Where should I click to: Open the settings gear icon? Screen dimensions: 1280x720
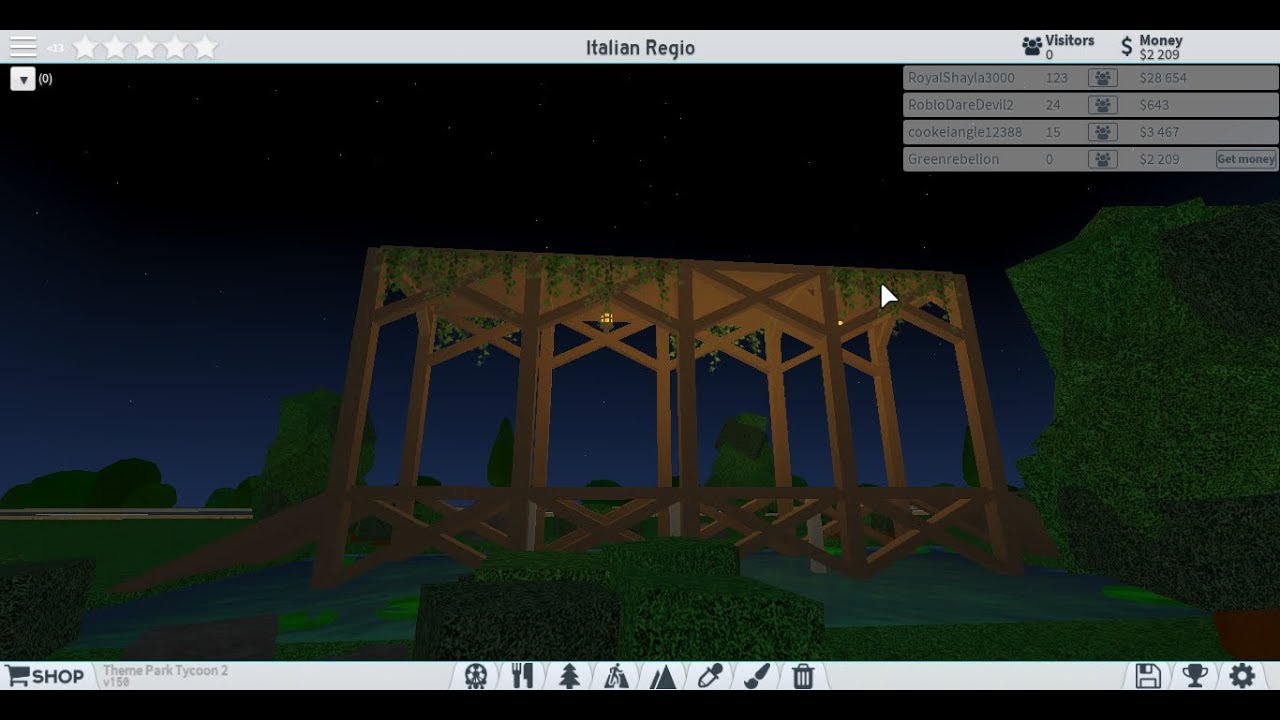click(x=1242, y=676)
